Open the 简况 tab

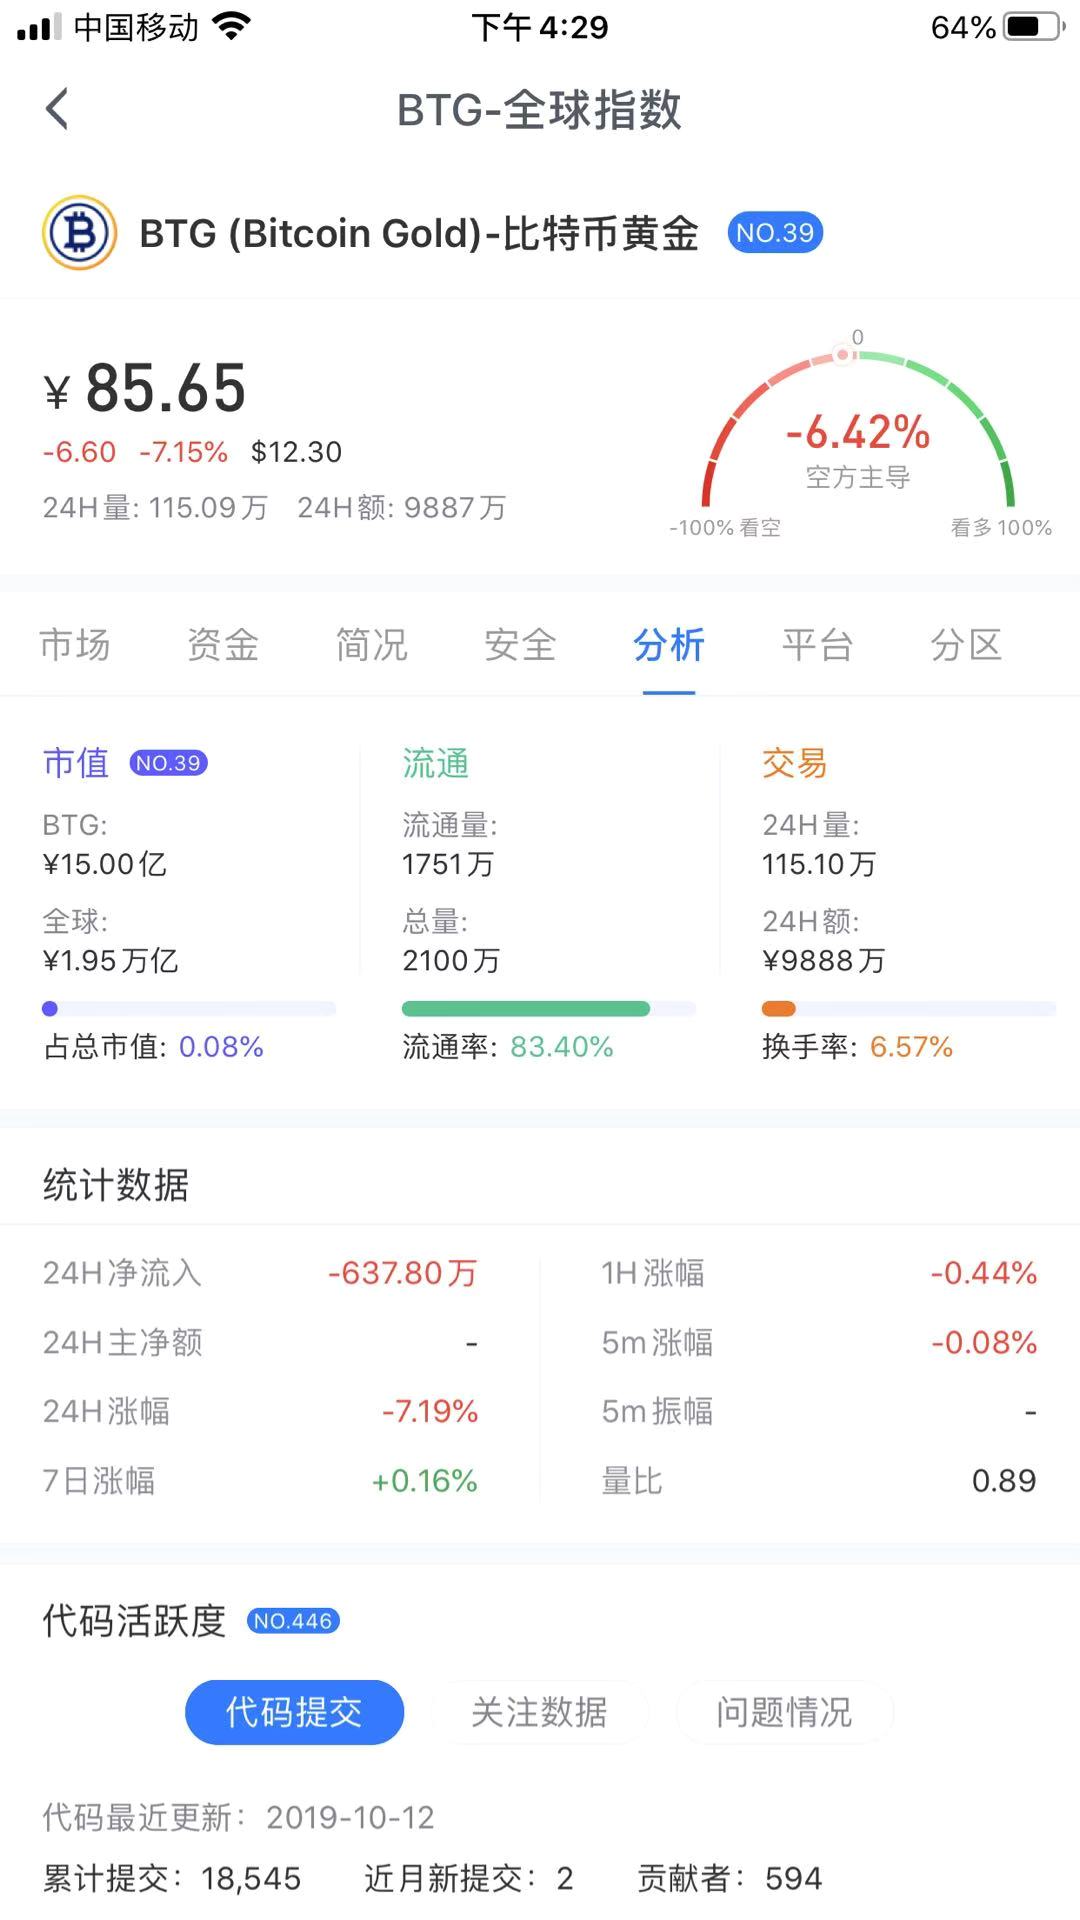[372, 645]
